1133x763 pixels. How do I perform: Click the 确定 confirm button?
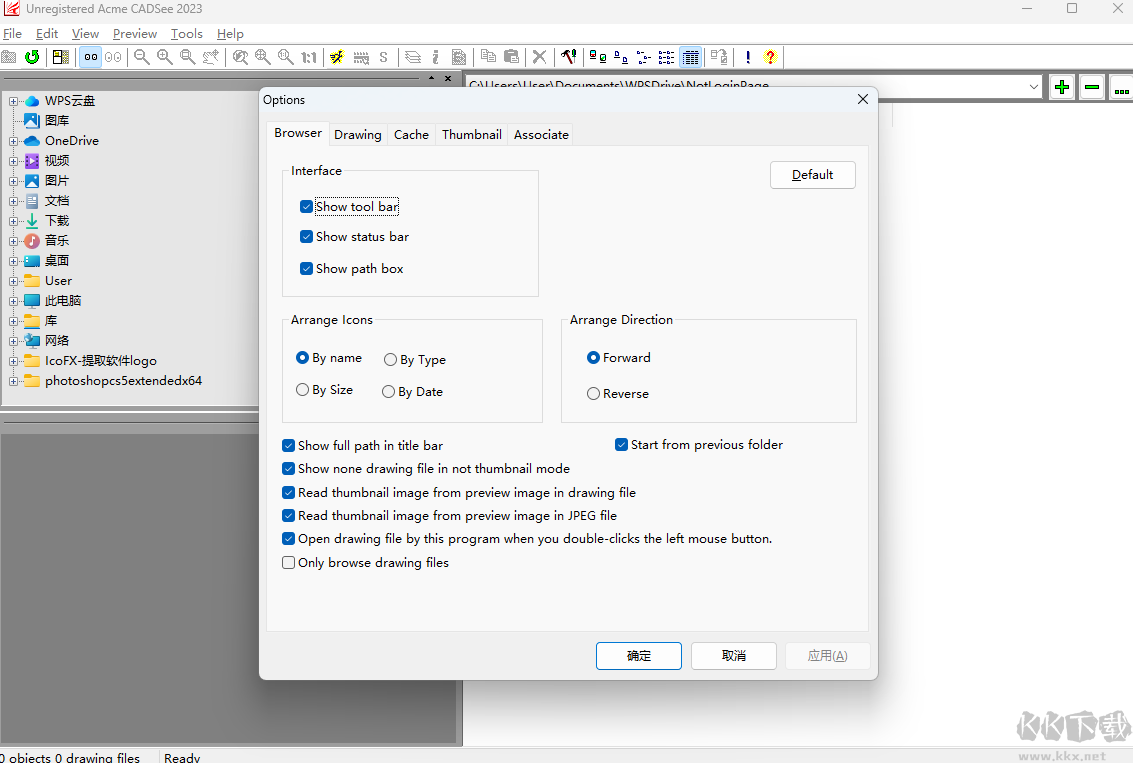click(x=638, y=656)
